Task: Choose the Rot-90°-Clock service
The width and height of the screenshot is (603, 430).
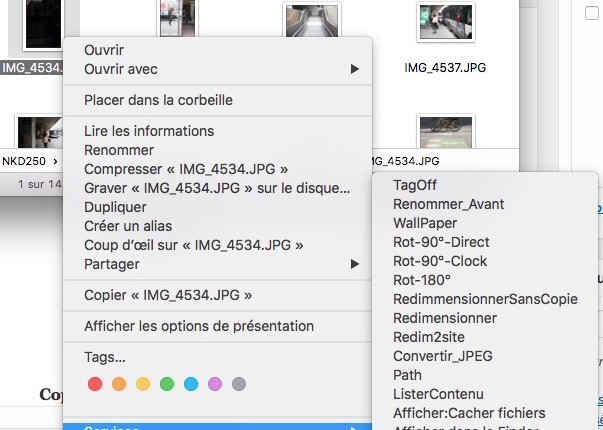Action: (440, 261)
